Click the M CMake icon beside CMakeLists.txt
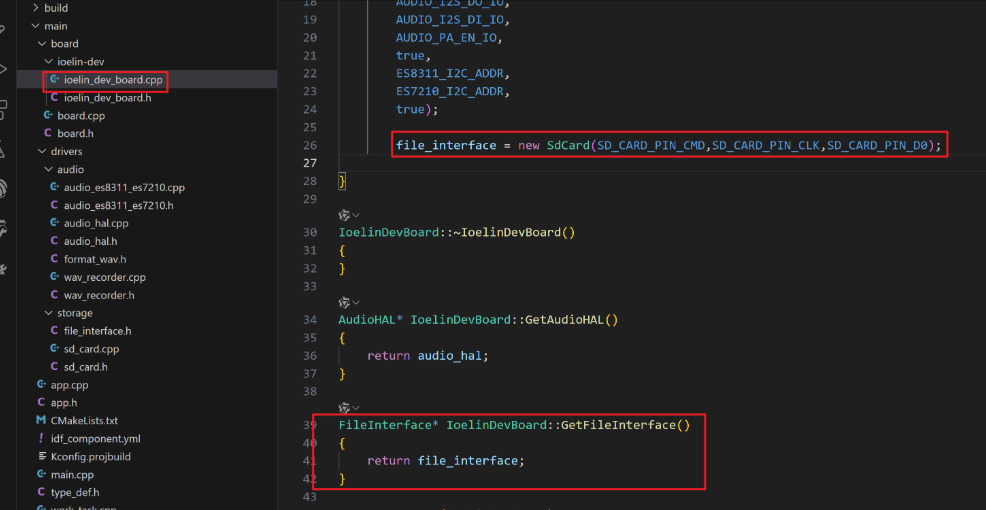This screenshot has height=510, width=986. [41, 420]
